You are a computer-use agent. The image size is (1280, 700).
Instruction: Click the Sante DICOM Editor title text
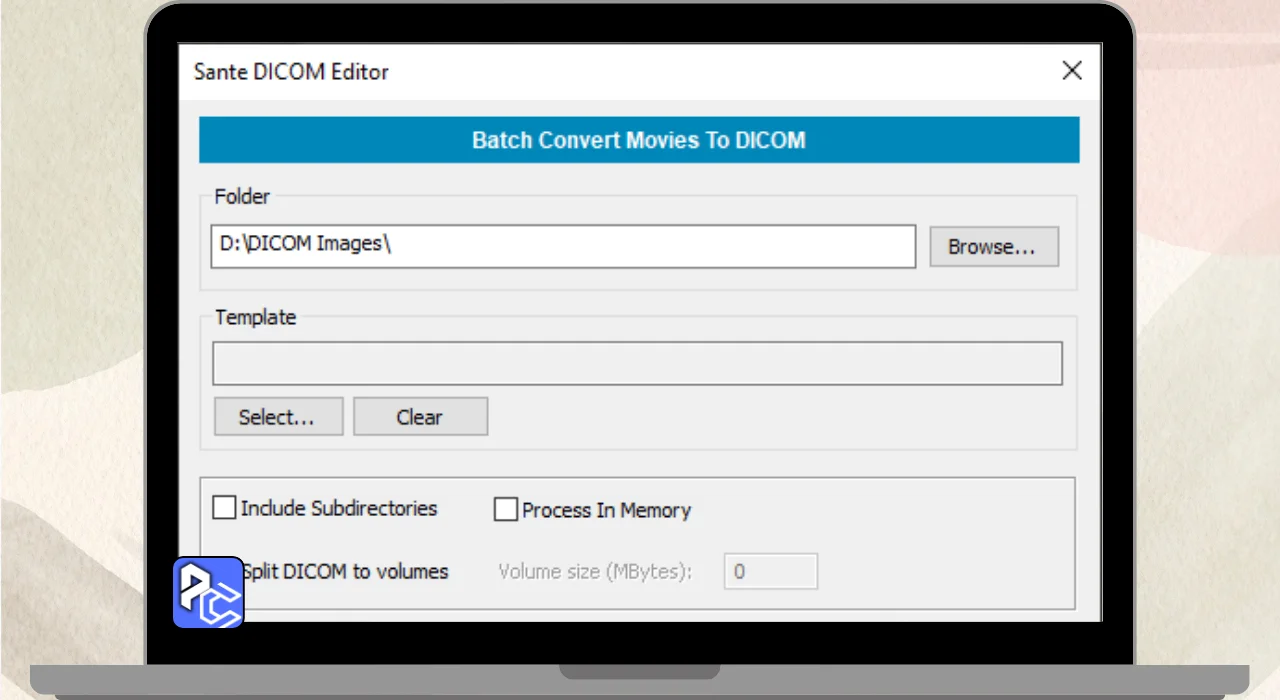(x=291, y=72)
